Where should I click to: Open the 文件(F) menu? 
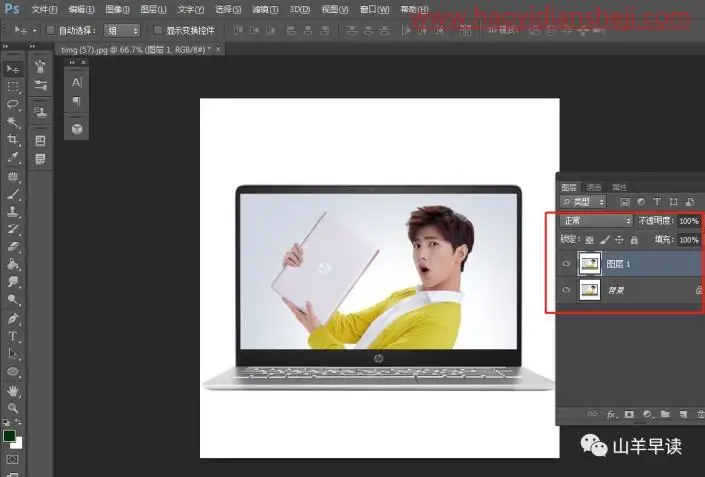click(44, 9)
